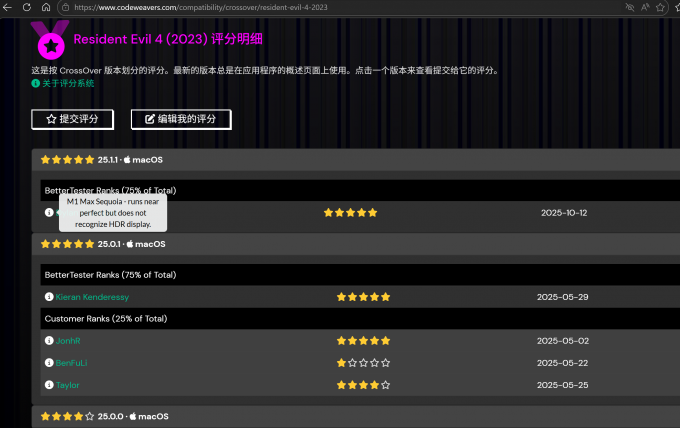Click the green info icon beside 关于评分系统
Screen dimensions: 680x428
coord(36,83)
